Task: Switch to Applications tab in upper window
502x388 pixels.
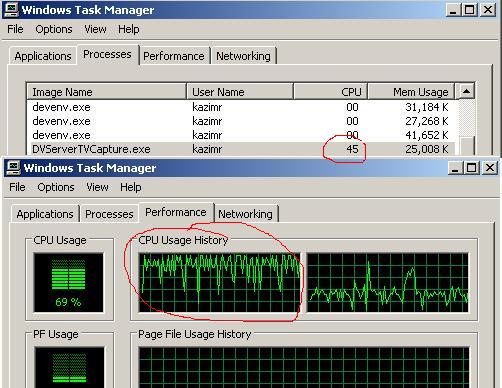Action: pyautogui.click(x=43, y=56)
